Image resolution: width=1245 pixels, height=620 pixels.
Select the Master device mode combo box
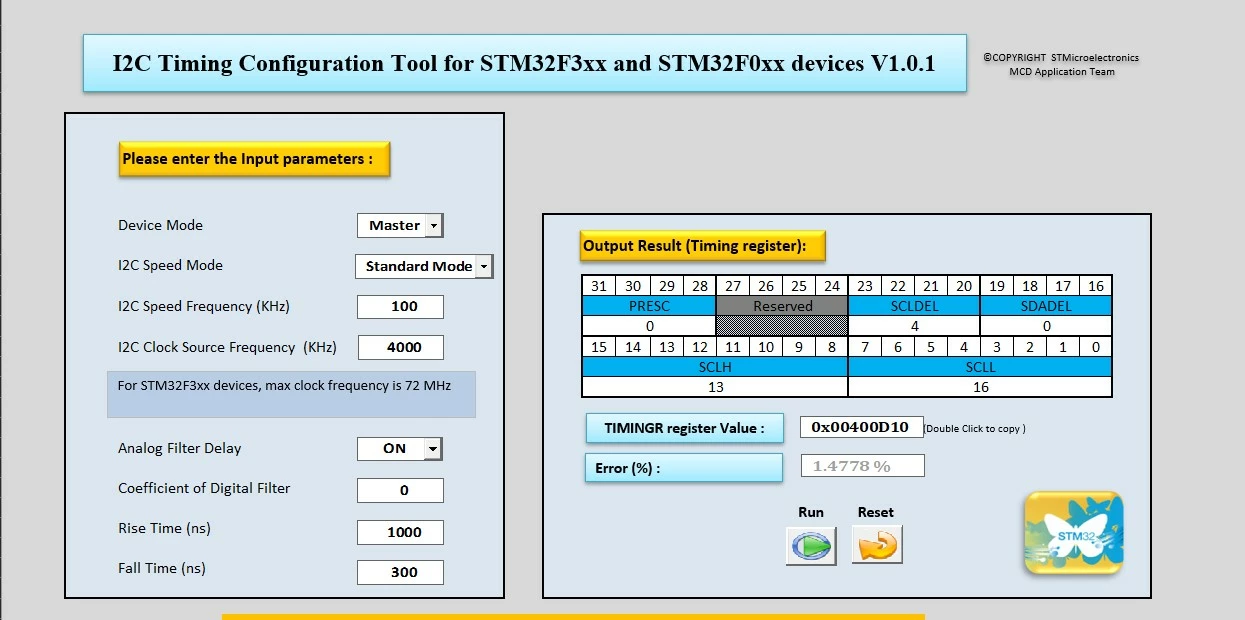click(x=400, y=225)
